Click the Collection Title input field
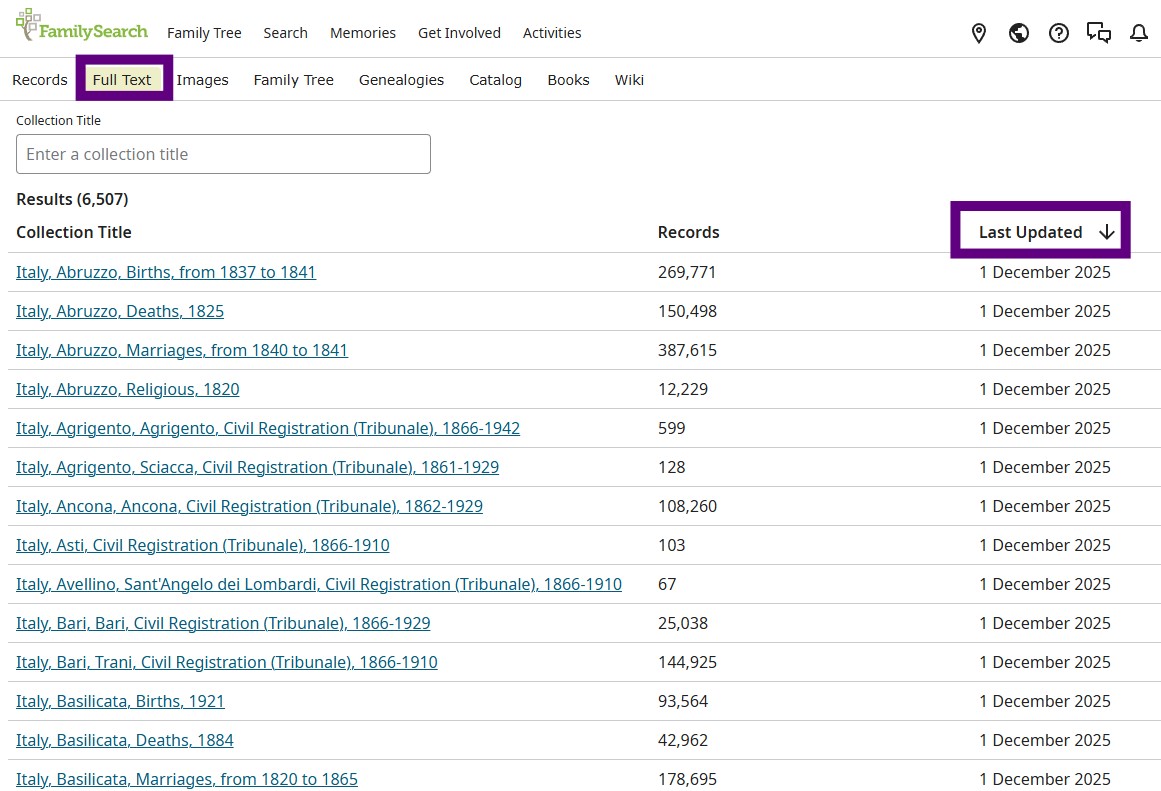The image size is (1161, 791). (x=223, y=154)
